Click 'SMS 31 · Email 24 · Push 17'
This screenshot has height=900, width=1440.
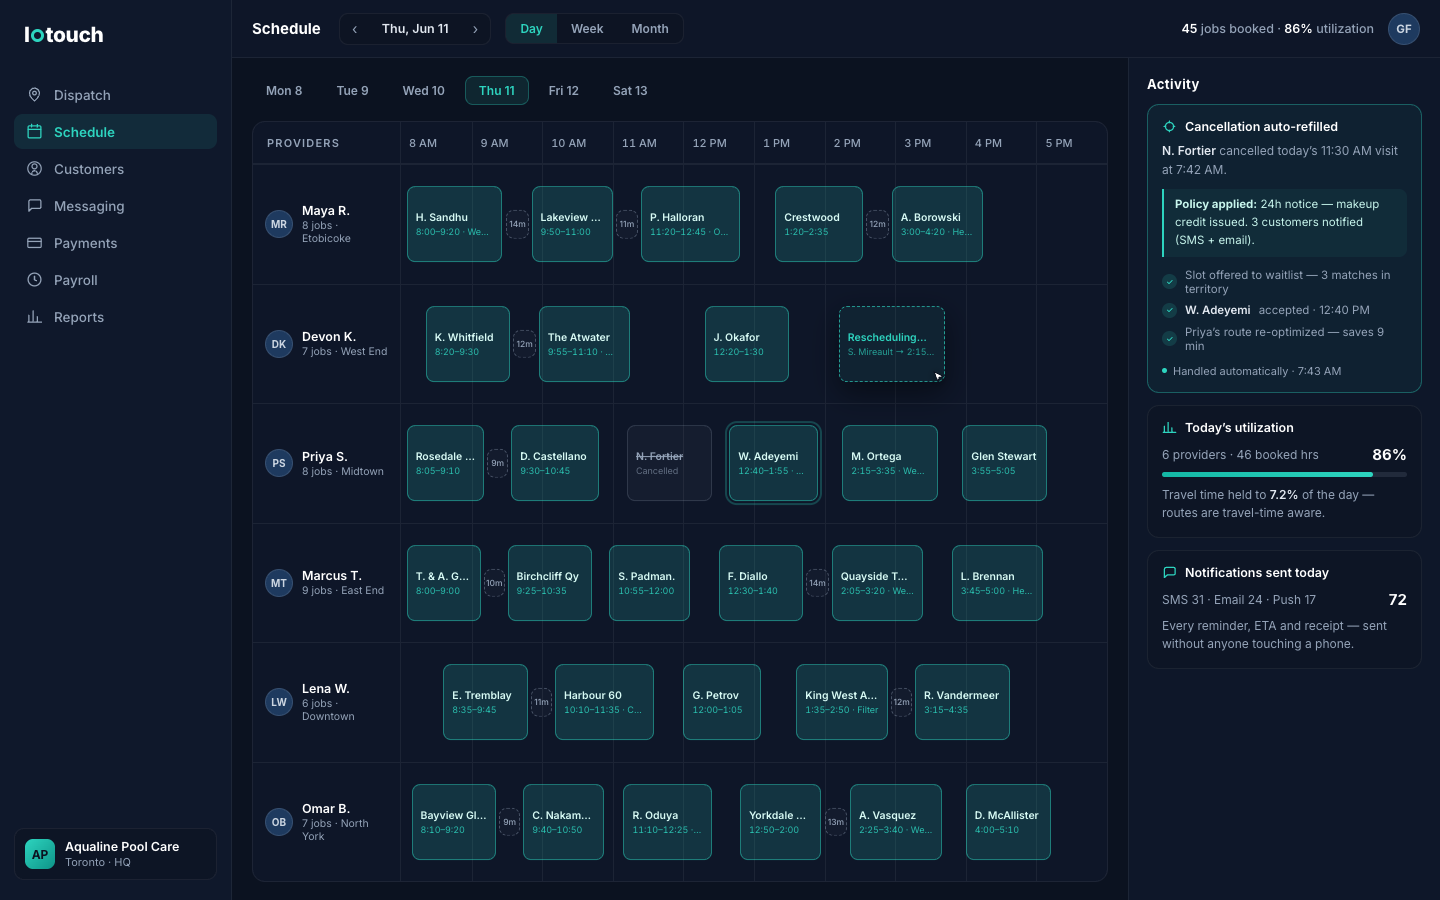(x=1239, y=600)
